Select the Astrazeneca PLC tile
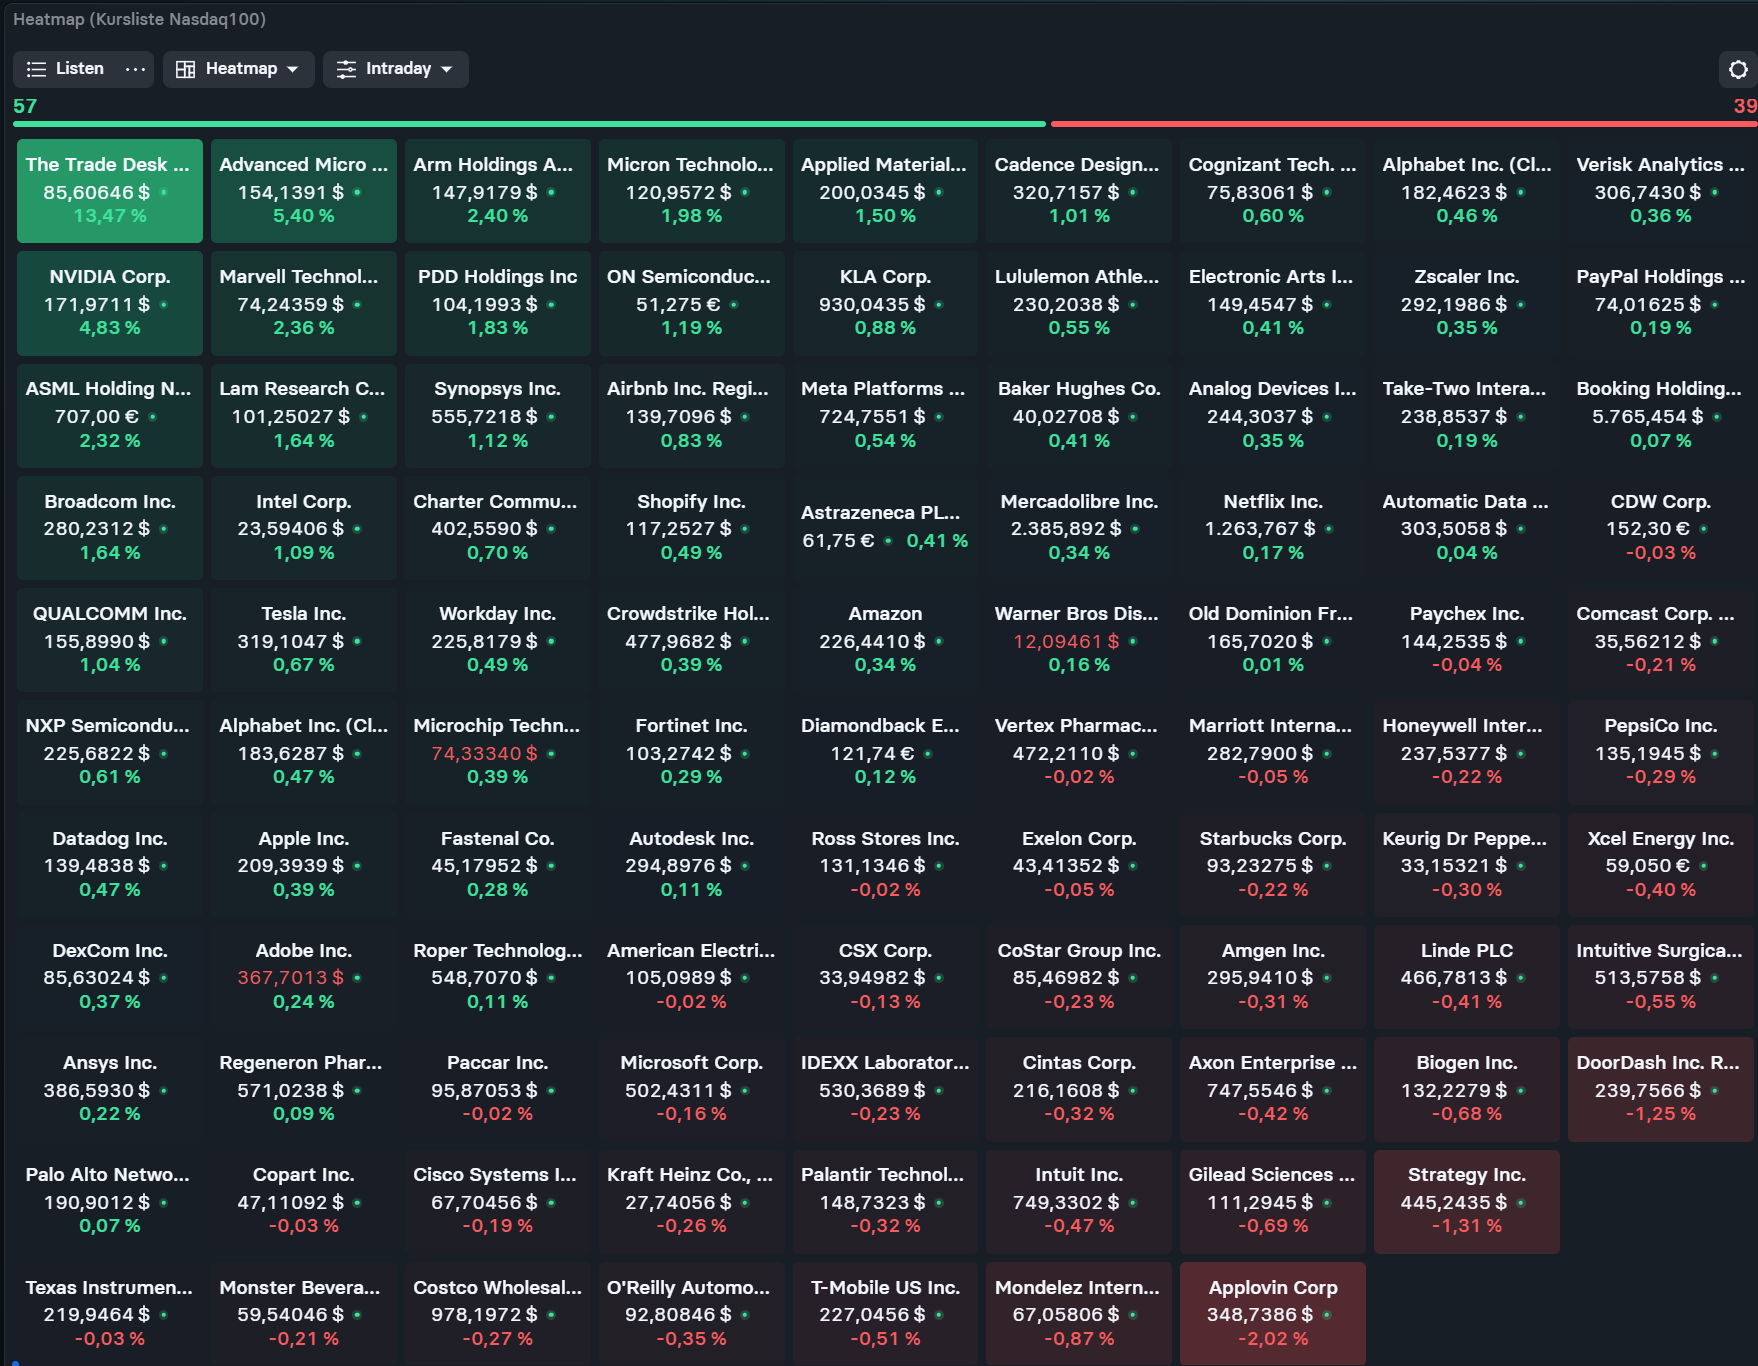Viewport: 1758px width, 1366px height. click(x=886, y=527)
